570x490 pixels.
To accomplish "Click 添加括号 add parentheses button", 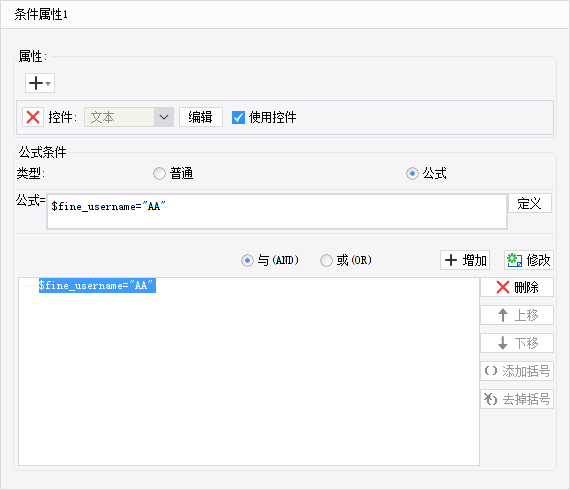I will click(517, 371).
